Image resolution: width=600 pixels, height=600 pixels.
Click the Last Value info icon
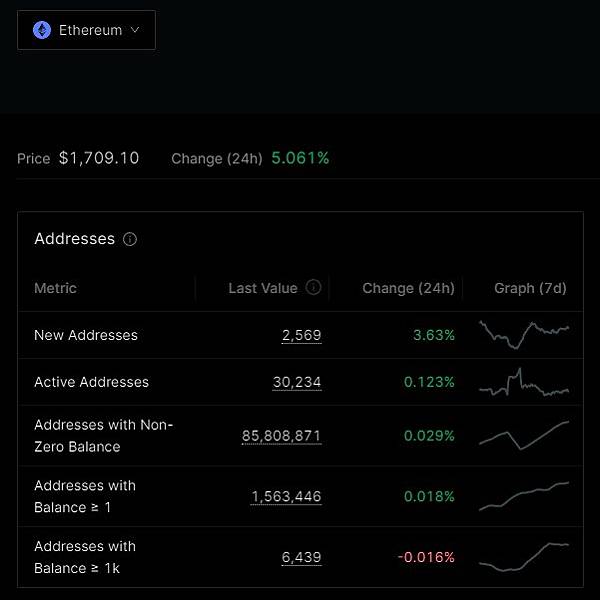click(x=313, y=288)
